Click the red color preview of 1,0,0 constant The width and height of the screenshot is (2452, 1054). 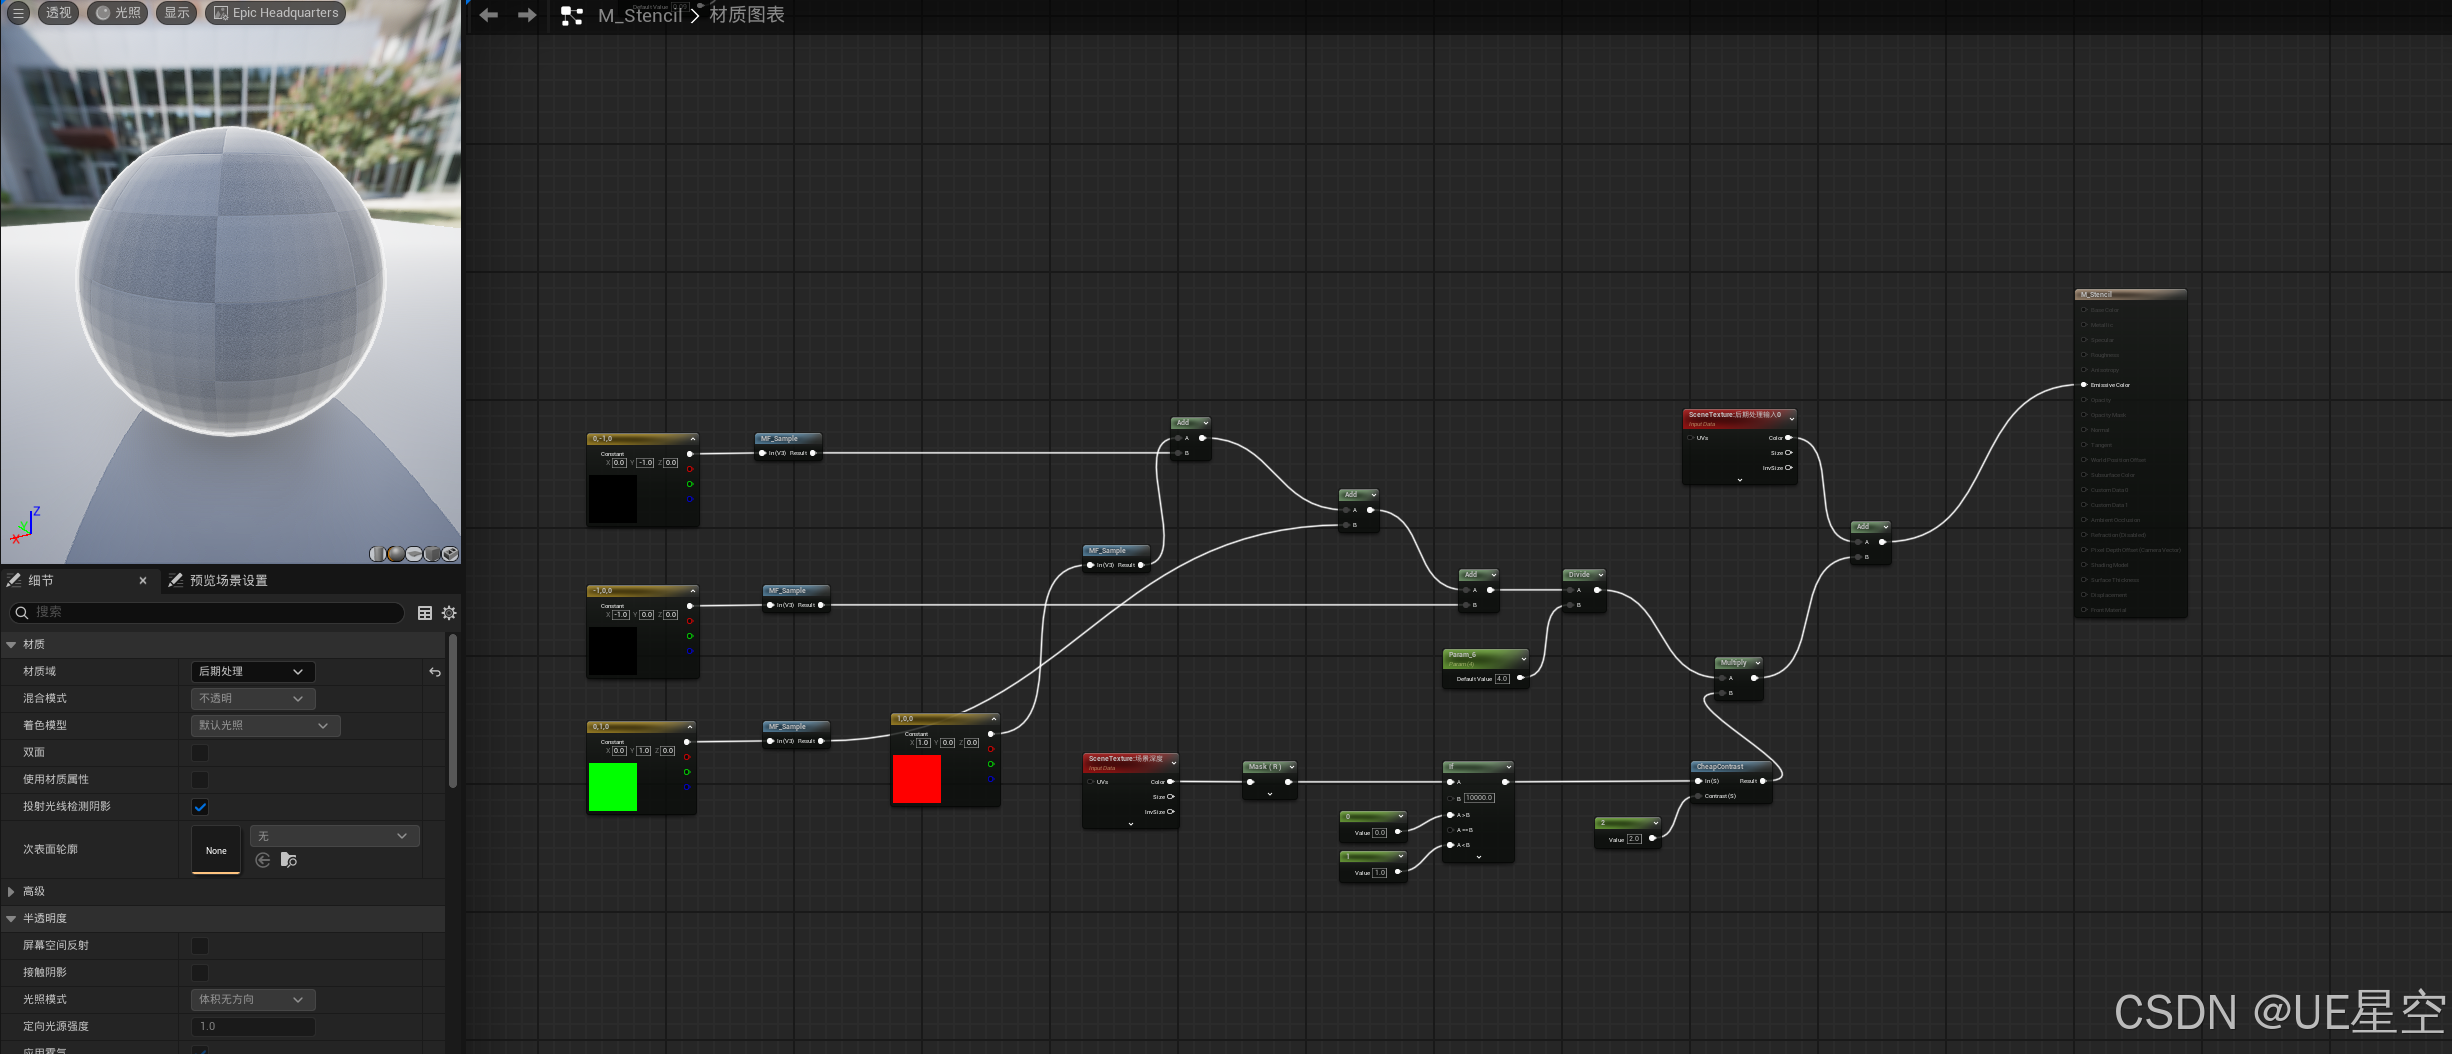click(917, 779)
